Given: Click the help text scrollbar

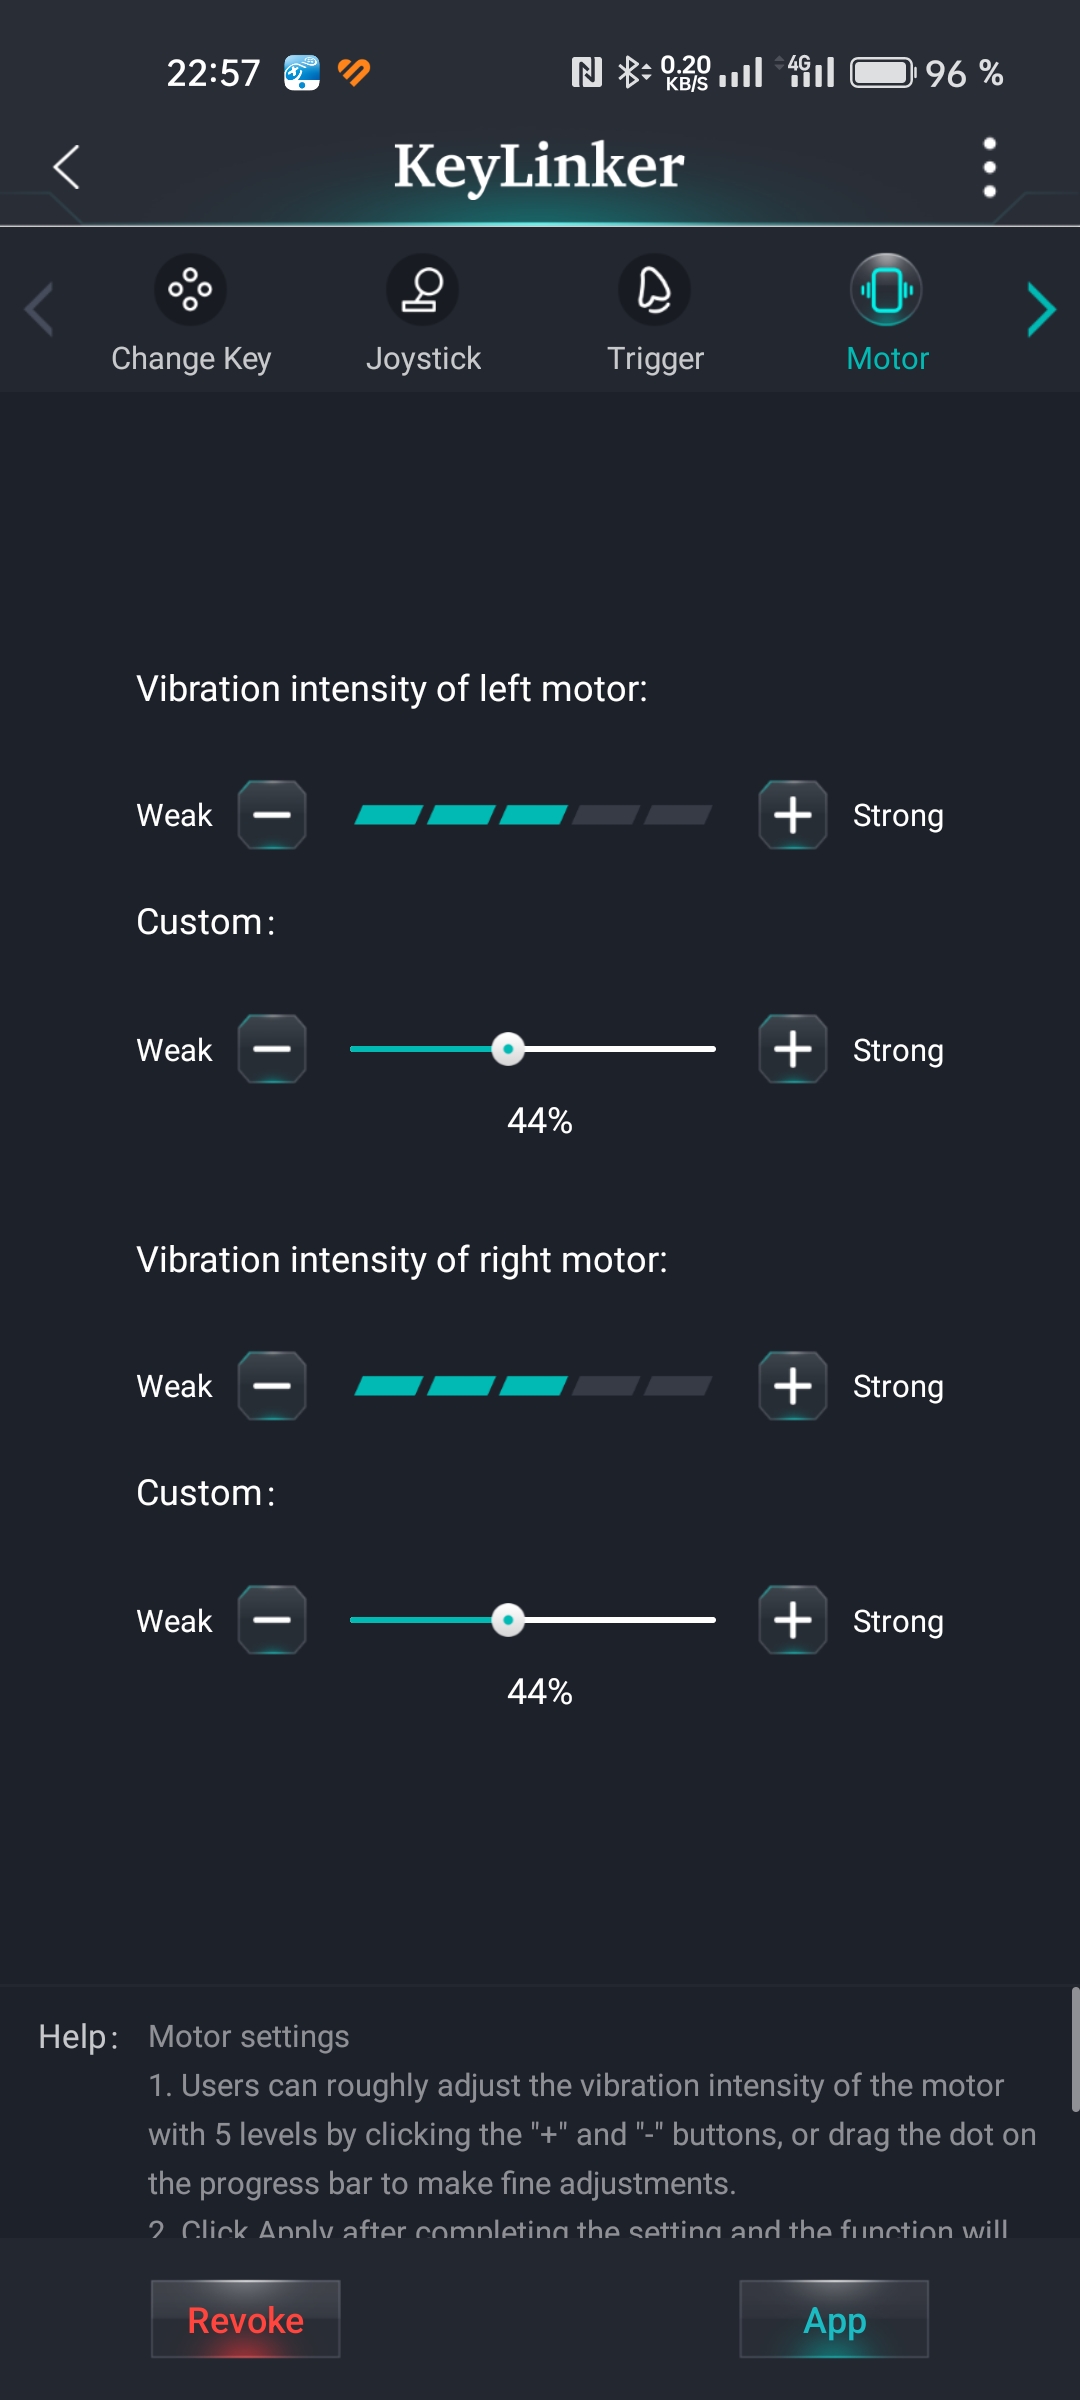Looking at the screenshot, I should (1075, 2049).
